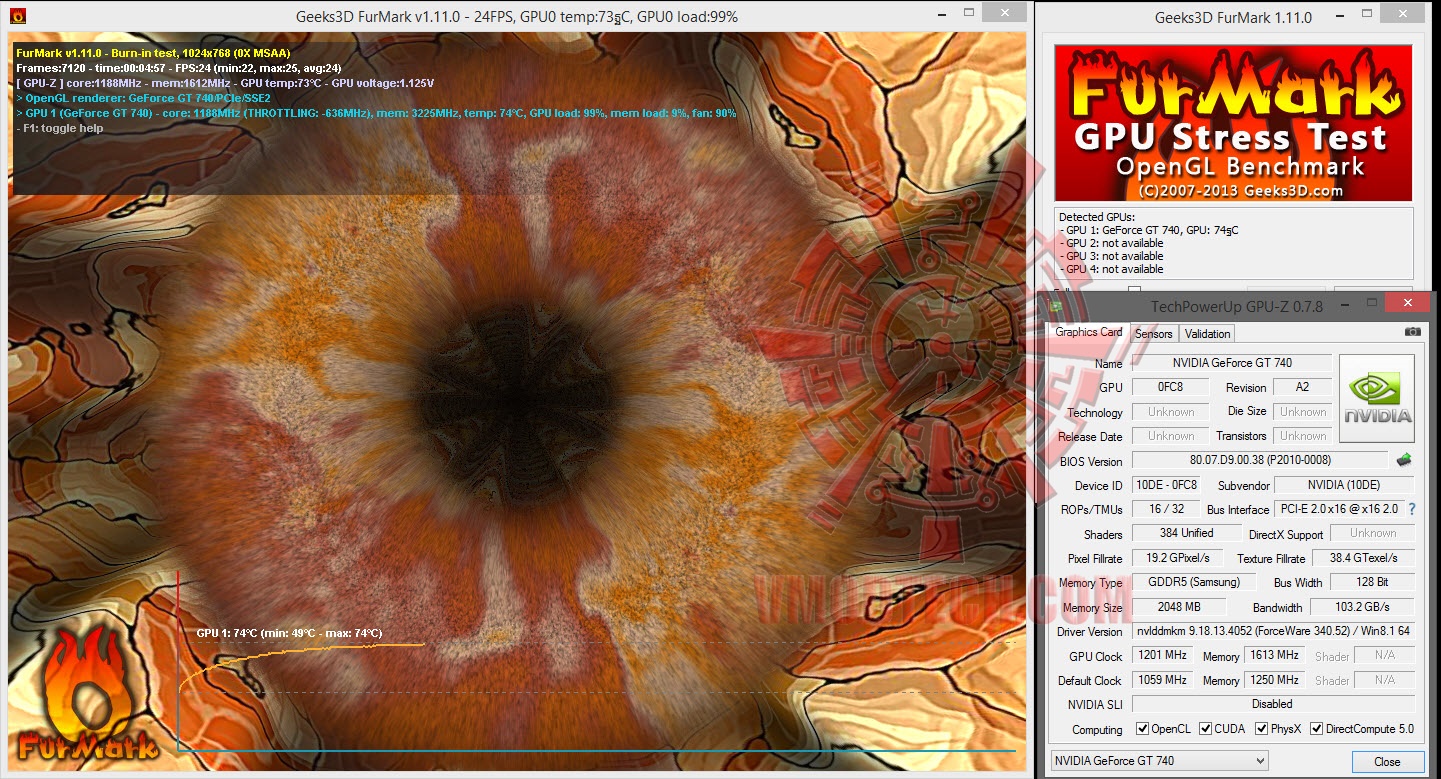Click the Texture Fillrate field 38.4 GTexel/s
The height and width of the screenshot is (779, 1441).
(x=1364, y=558)
